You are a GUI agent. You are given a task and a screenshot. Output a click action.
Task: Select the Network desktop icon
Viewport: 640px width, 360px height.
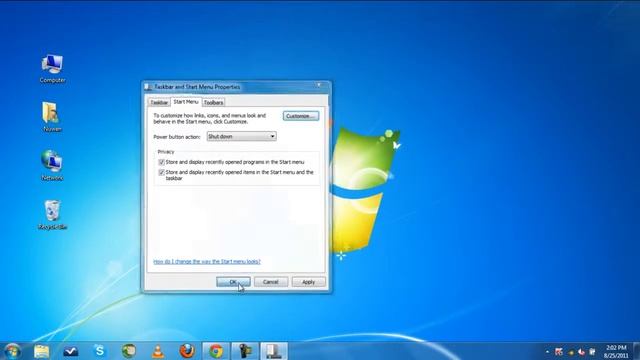point(52,166)
